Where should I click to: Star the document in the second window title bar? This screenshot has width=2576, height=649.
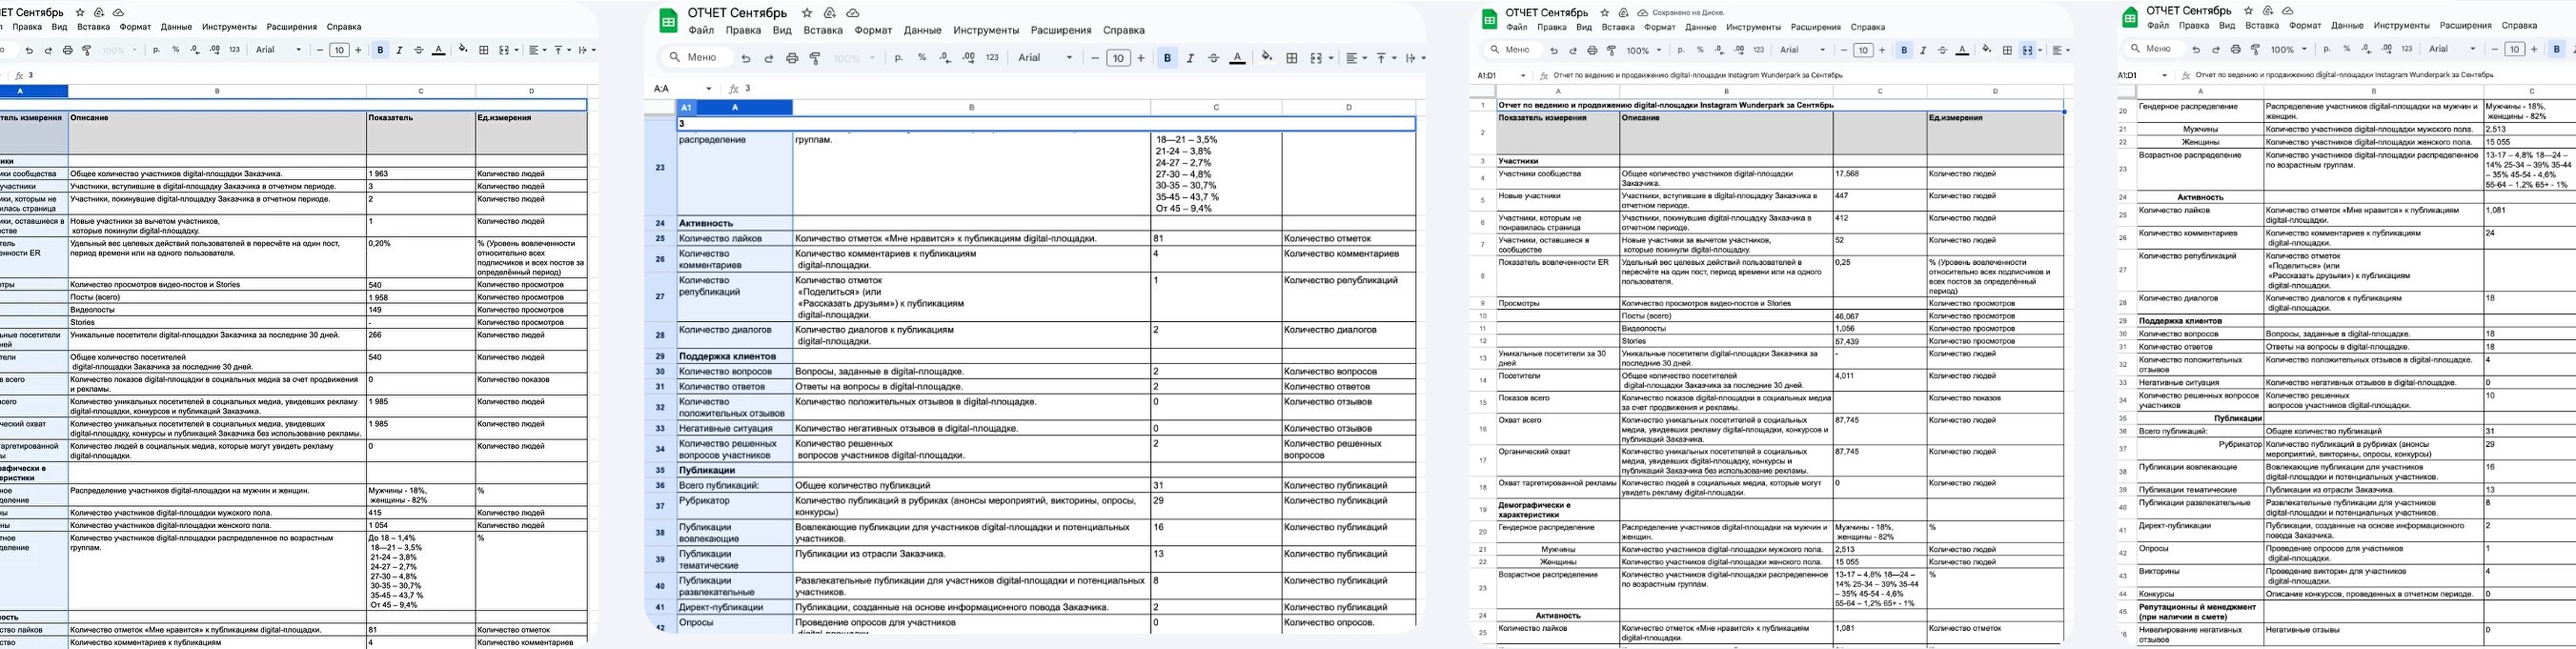807,13
